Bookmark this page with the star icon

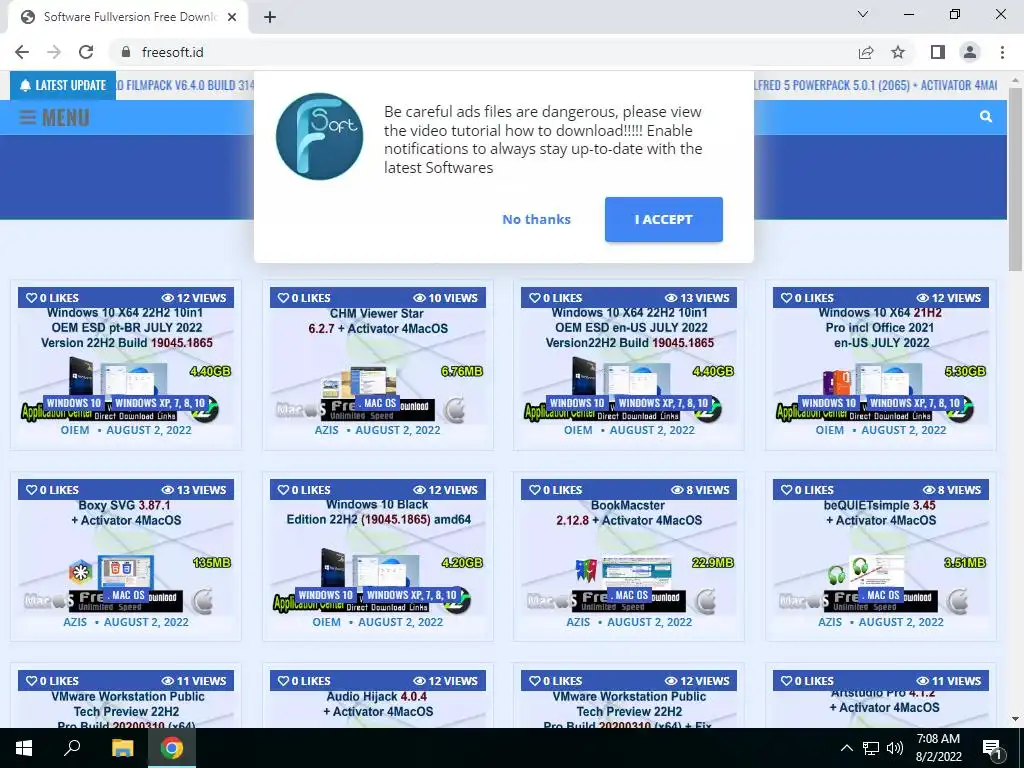(x=898, y=52)
